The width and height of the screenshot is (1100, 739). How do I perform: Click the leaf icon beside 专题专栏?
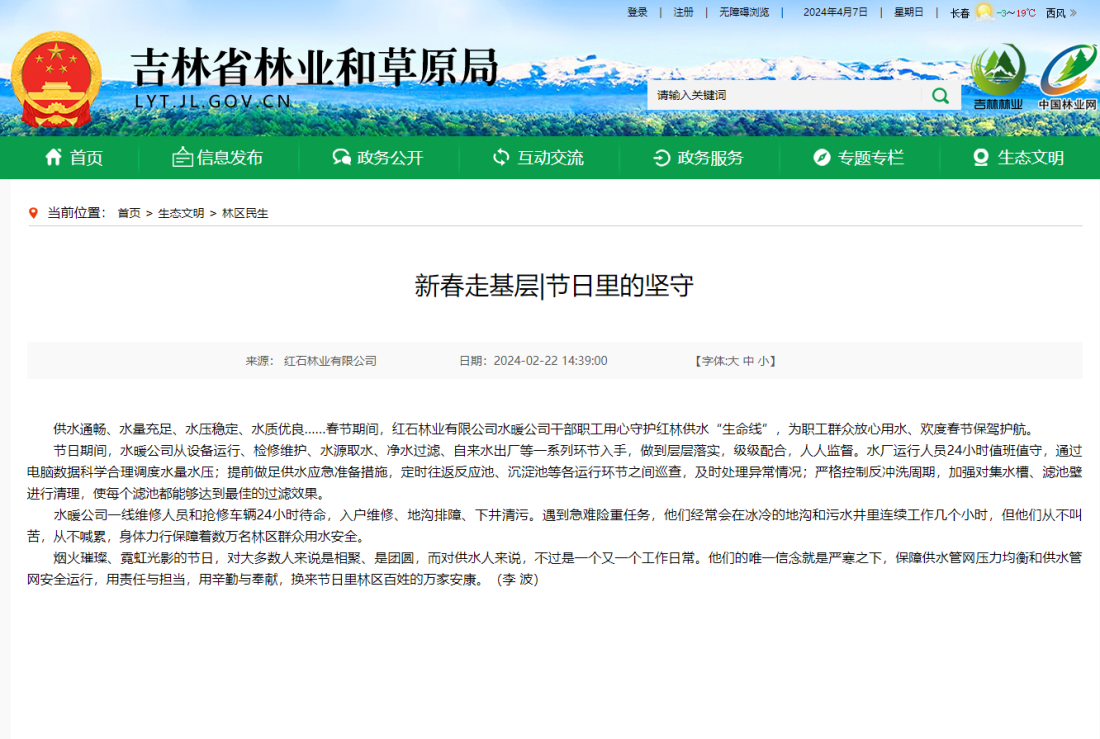click(821, 157)
